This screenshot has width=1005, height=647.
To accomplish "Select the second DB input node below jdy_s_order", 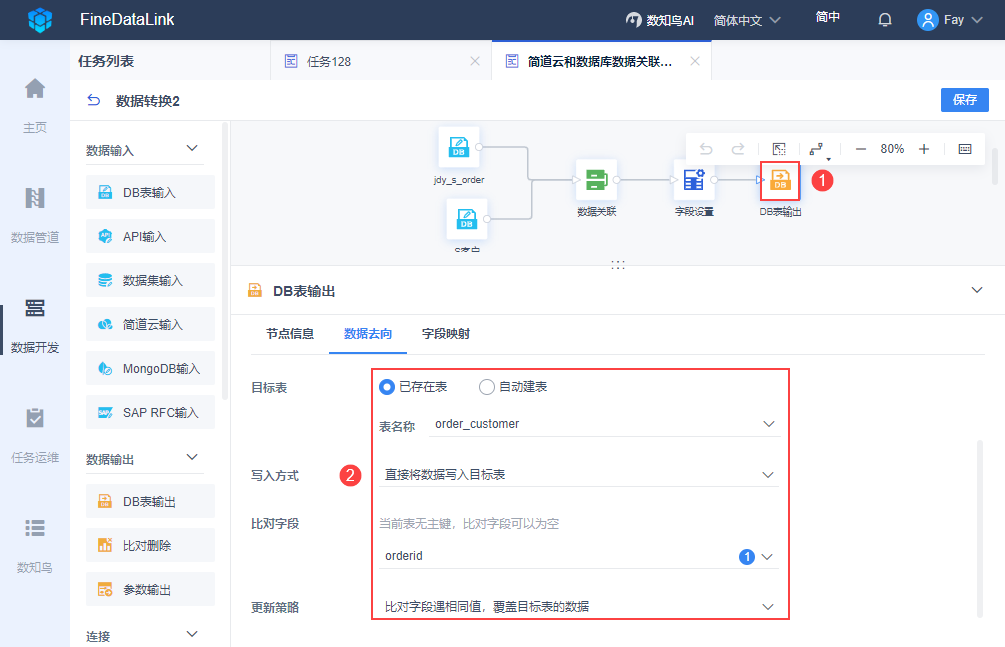I will (x=467, y=219).
